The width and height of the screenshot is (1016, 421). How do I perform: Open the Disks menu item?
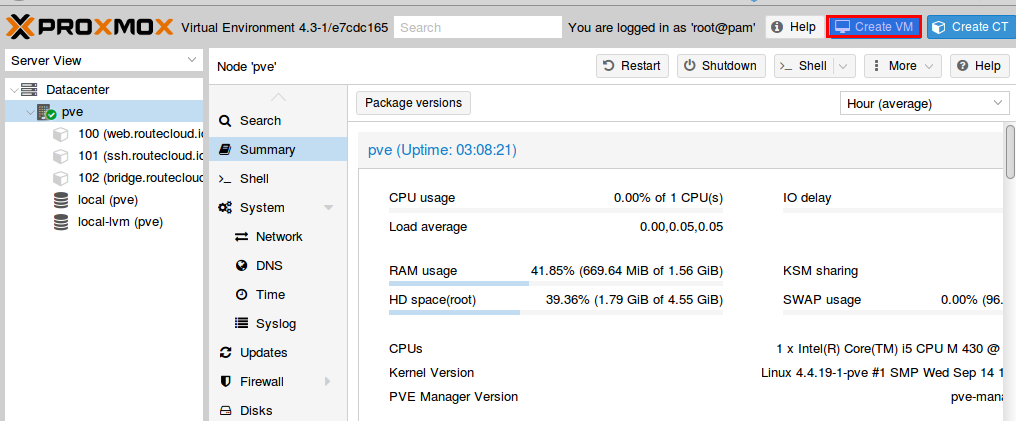278,411
